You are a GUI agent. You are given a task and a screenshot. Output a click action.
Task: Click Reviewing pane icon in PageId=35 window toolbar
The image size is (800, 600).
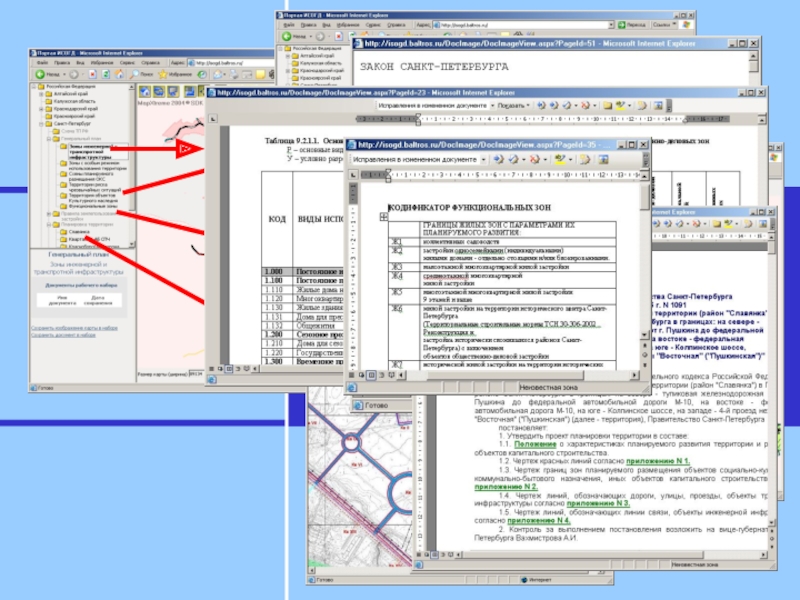point(603,159)
